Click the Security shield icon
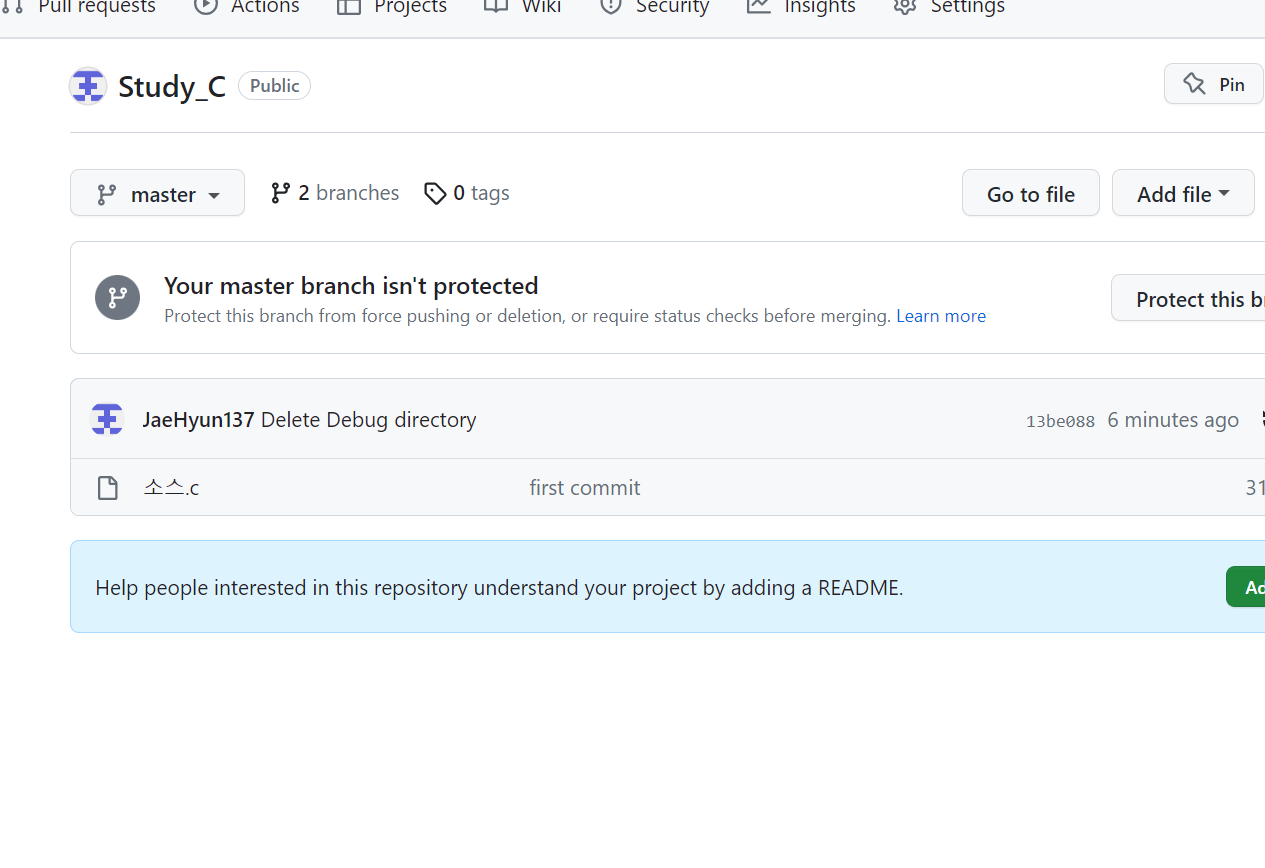 (611, 6)
